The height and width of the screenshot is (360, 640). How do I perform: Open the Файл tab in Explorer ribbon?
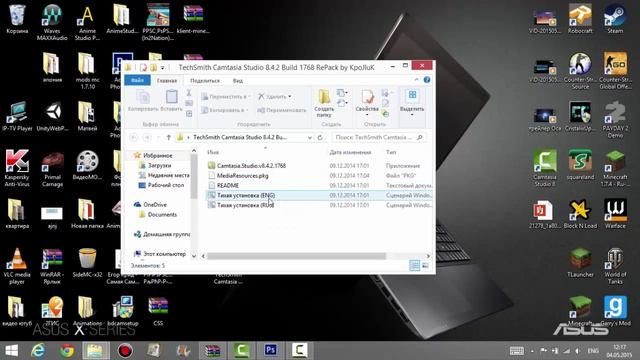point(138,80)
